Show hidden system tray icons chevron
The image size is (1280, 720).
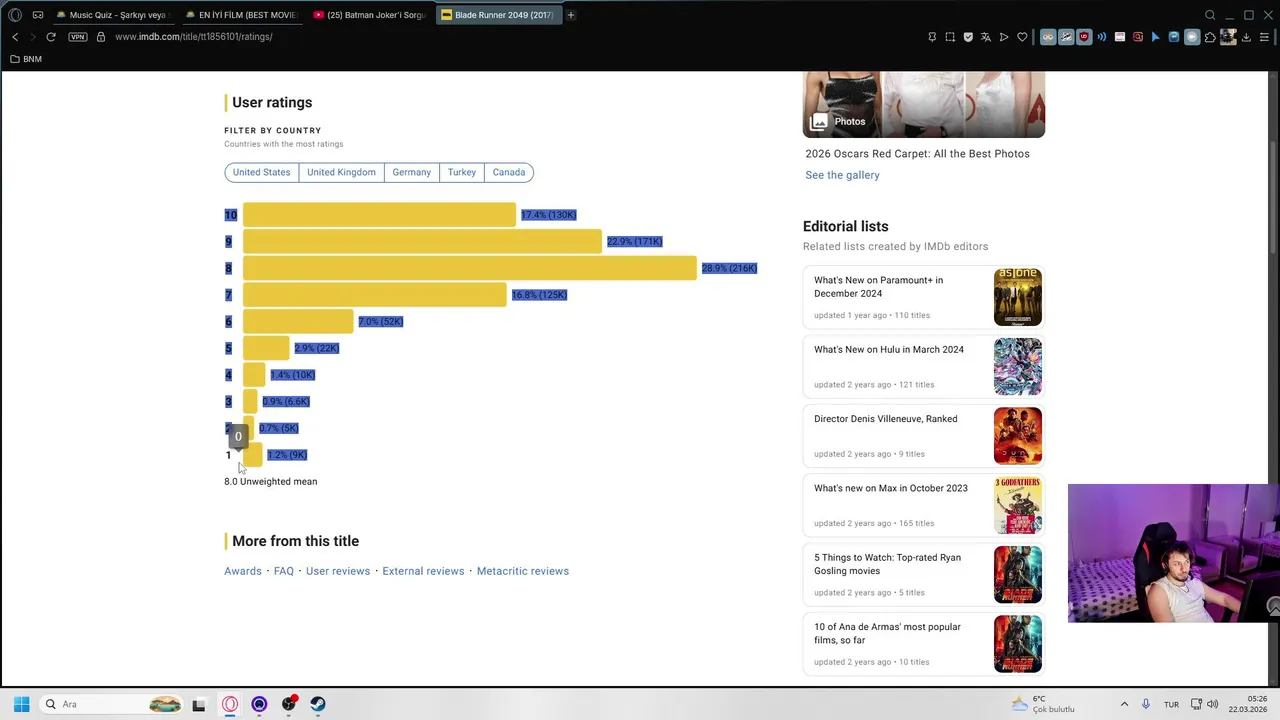pos(1124,704)
